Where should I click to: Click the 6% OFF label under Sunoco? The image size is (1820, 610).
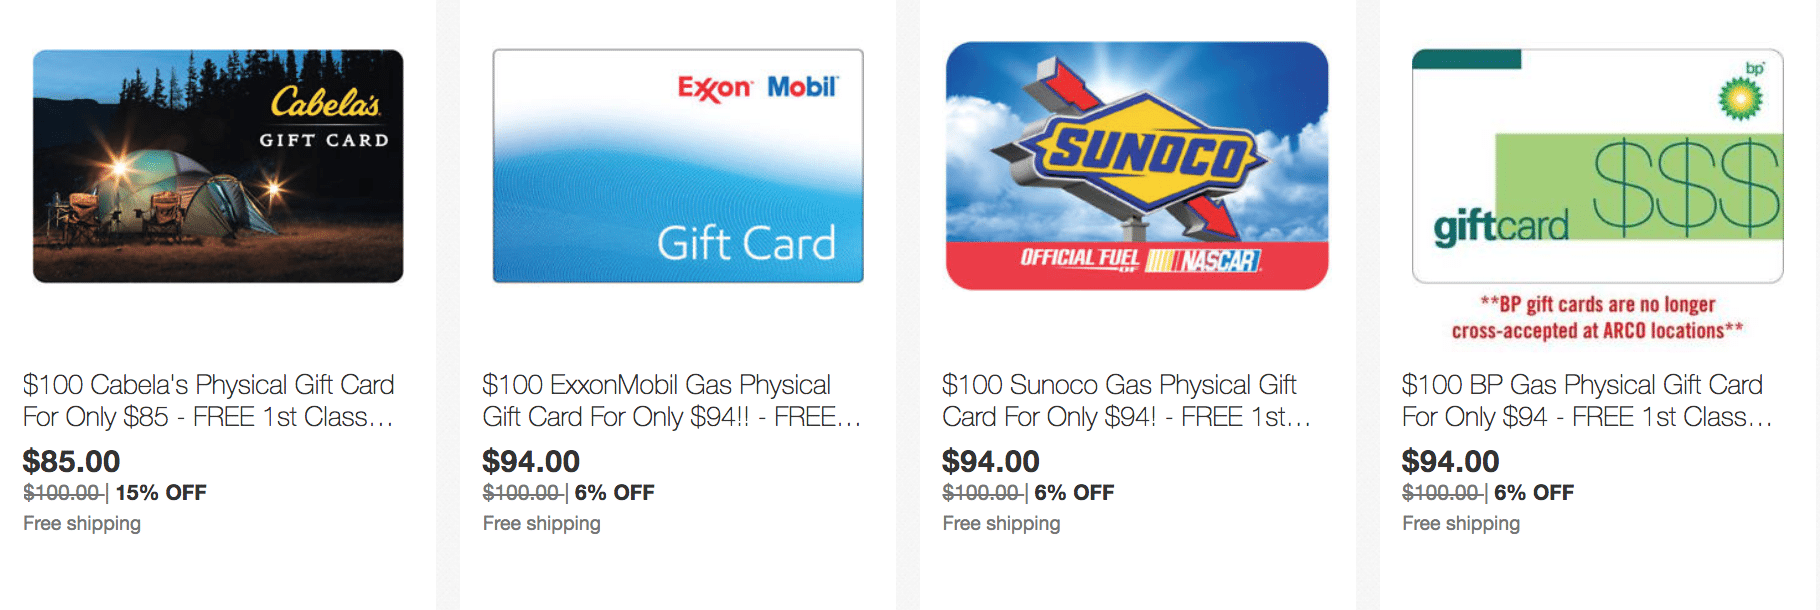click(x=1074, y=492)
